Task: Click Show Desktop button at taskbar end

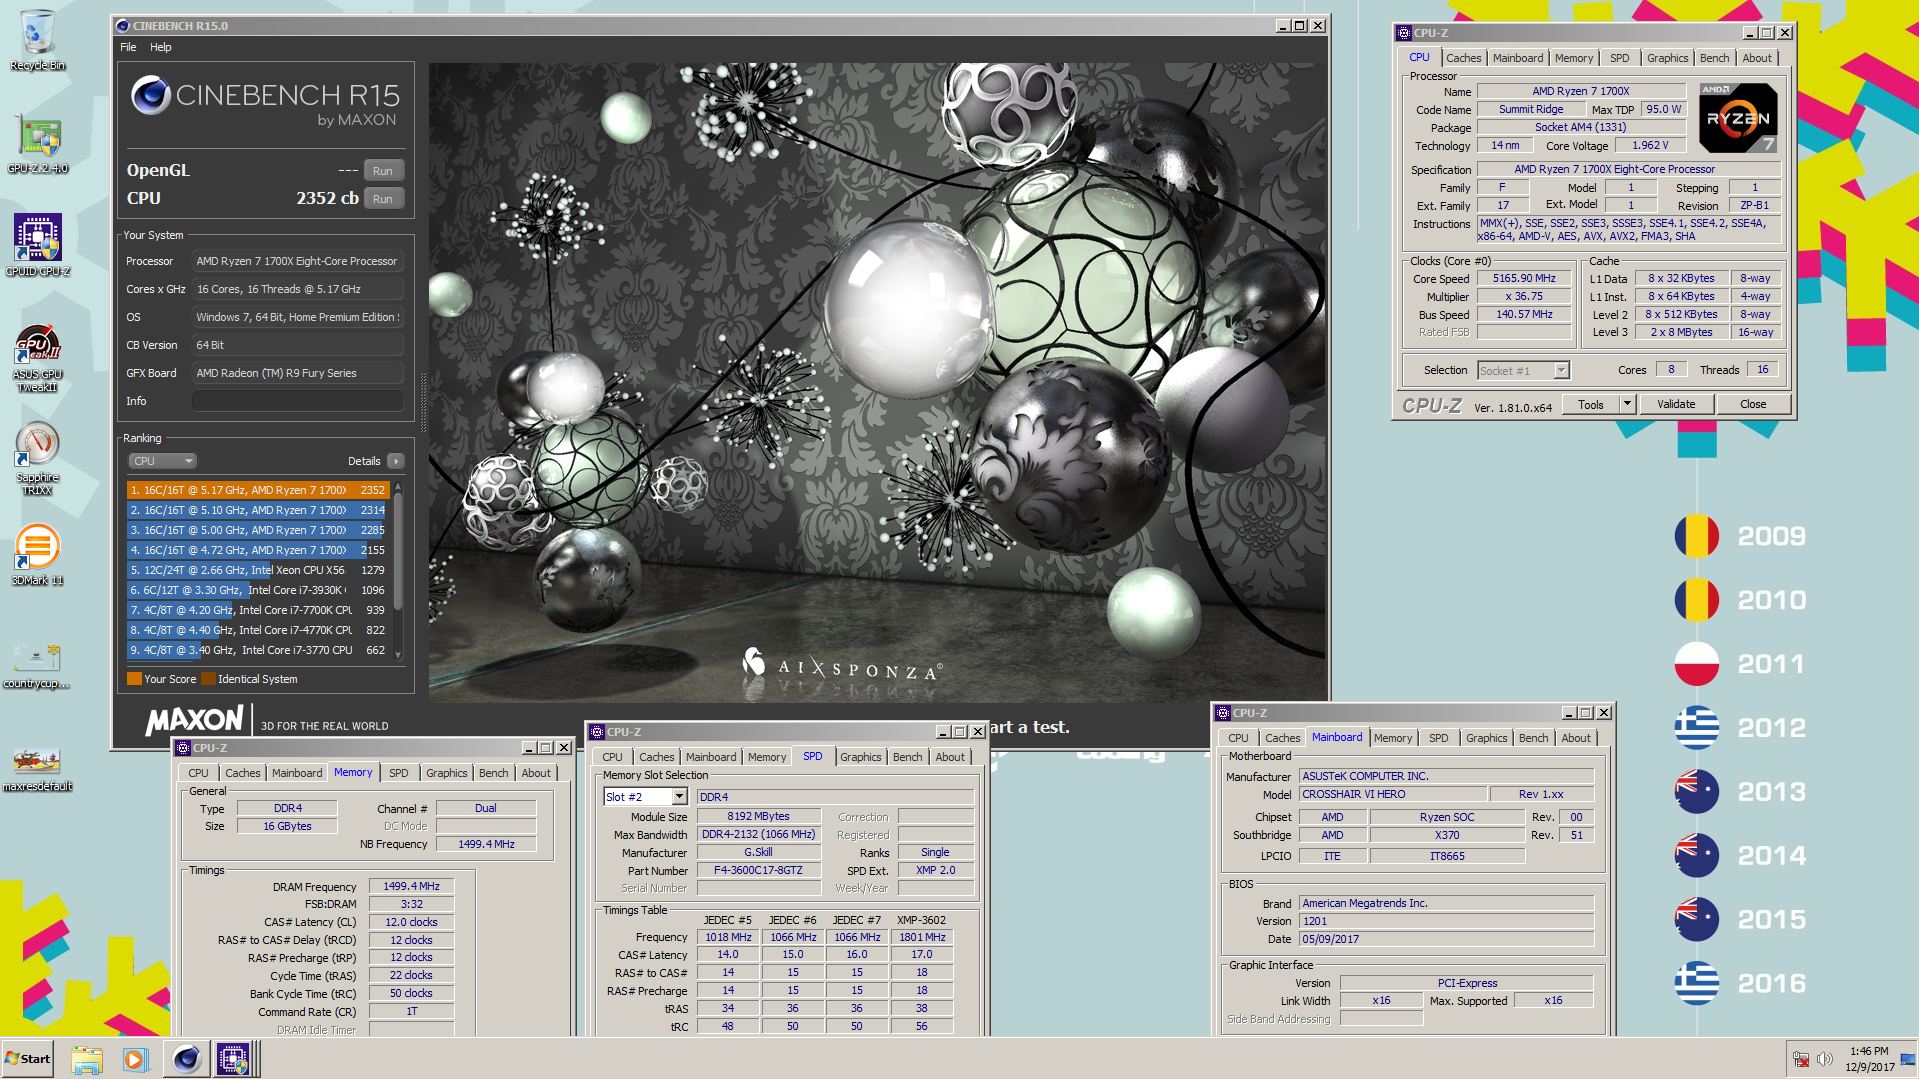Action: coord(1908,1059)
